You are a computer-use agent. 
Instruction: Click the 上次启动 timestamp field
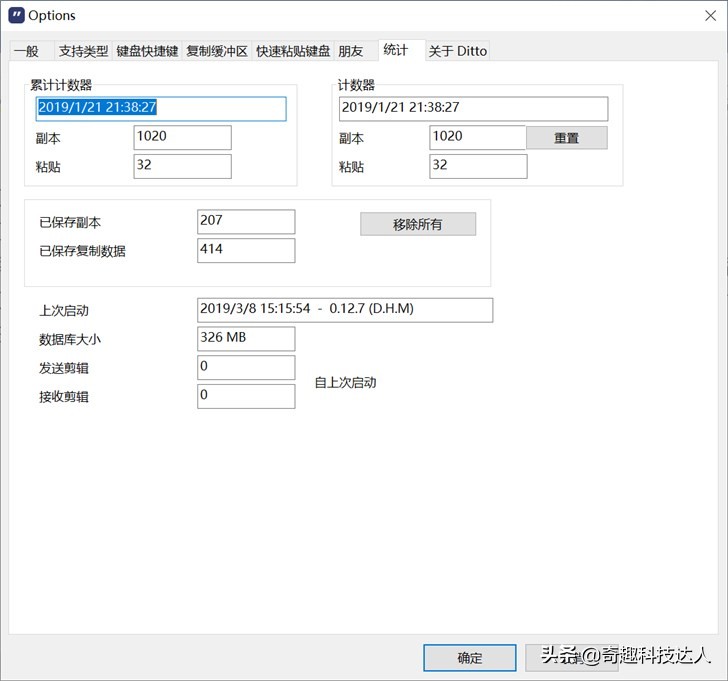(345, 310)
